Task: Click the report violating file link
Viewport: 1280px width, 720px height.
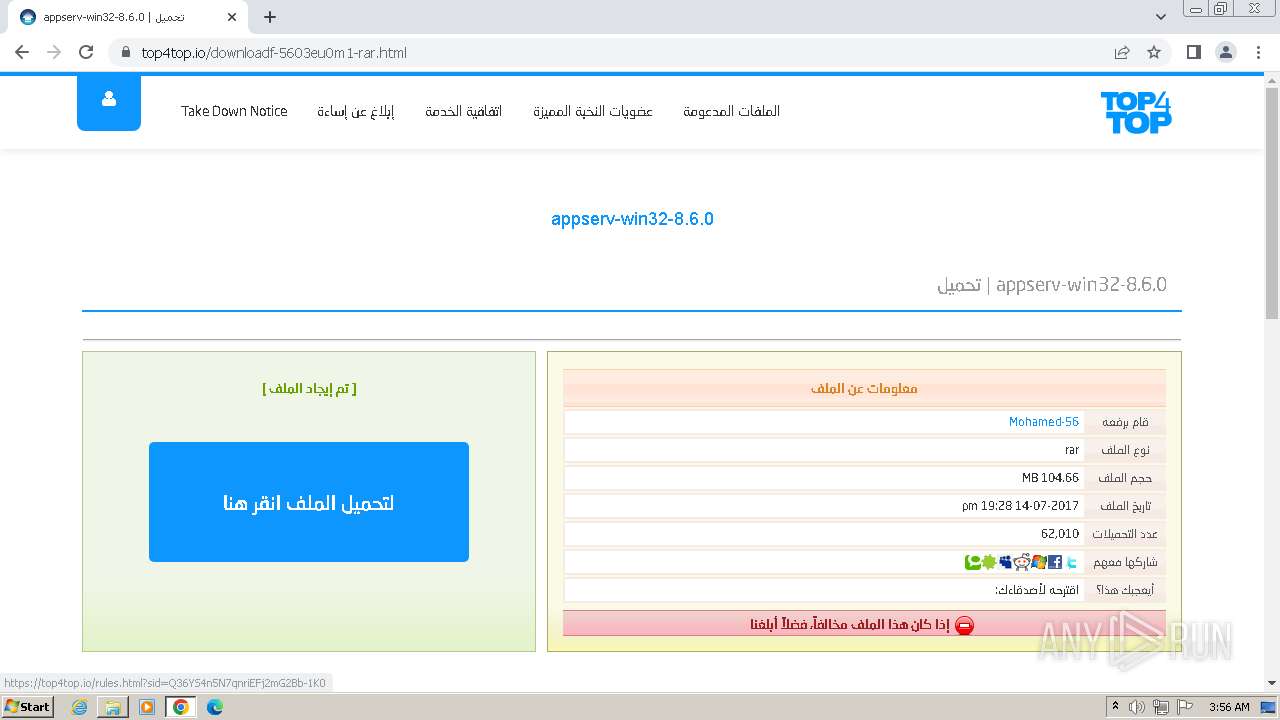Action: pos(849,625)
